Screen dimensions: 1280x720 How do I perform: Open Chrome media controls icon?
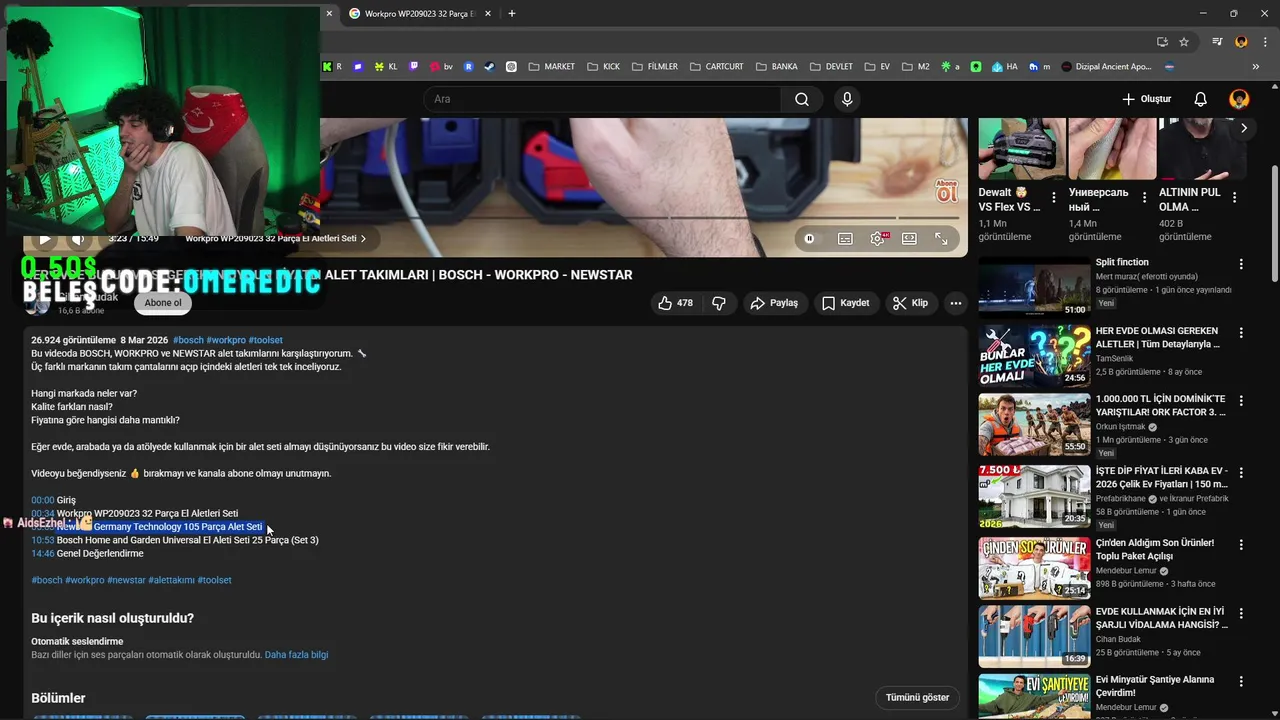(1217, 42)
